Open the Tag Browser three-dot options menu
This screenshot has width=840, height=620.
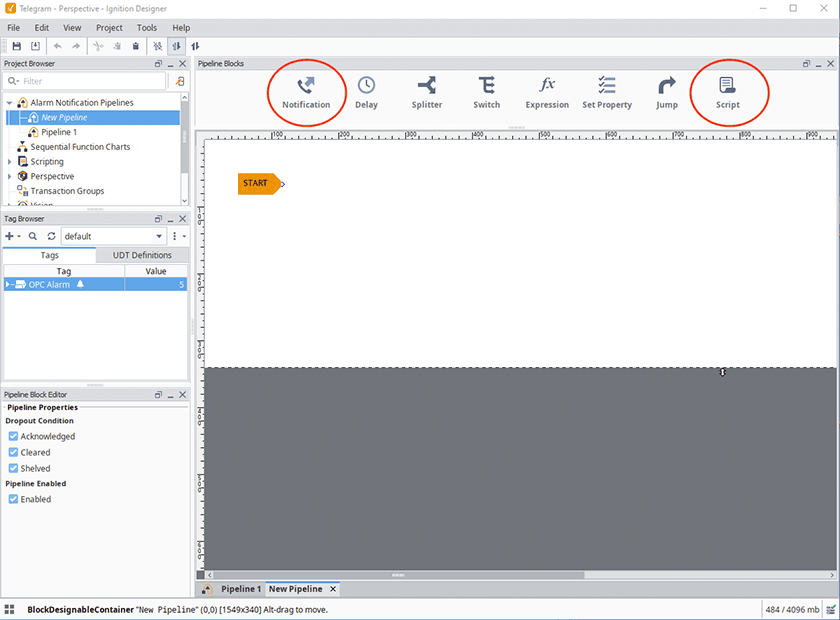tap(178, 236)
